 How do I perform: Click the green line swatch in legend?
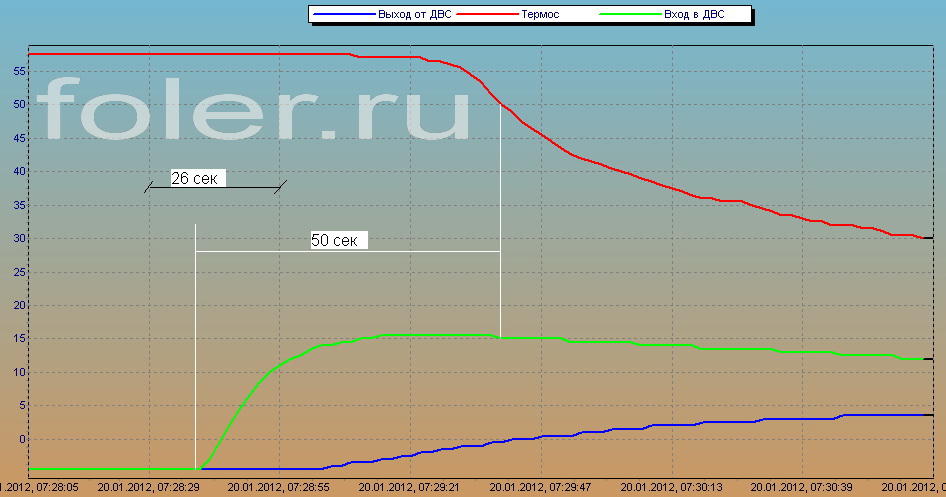[x=632, y=14]
